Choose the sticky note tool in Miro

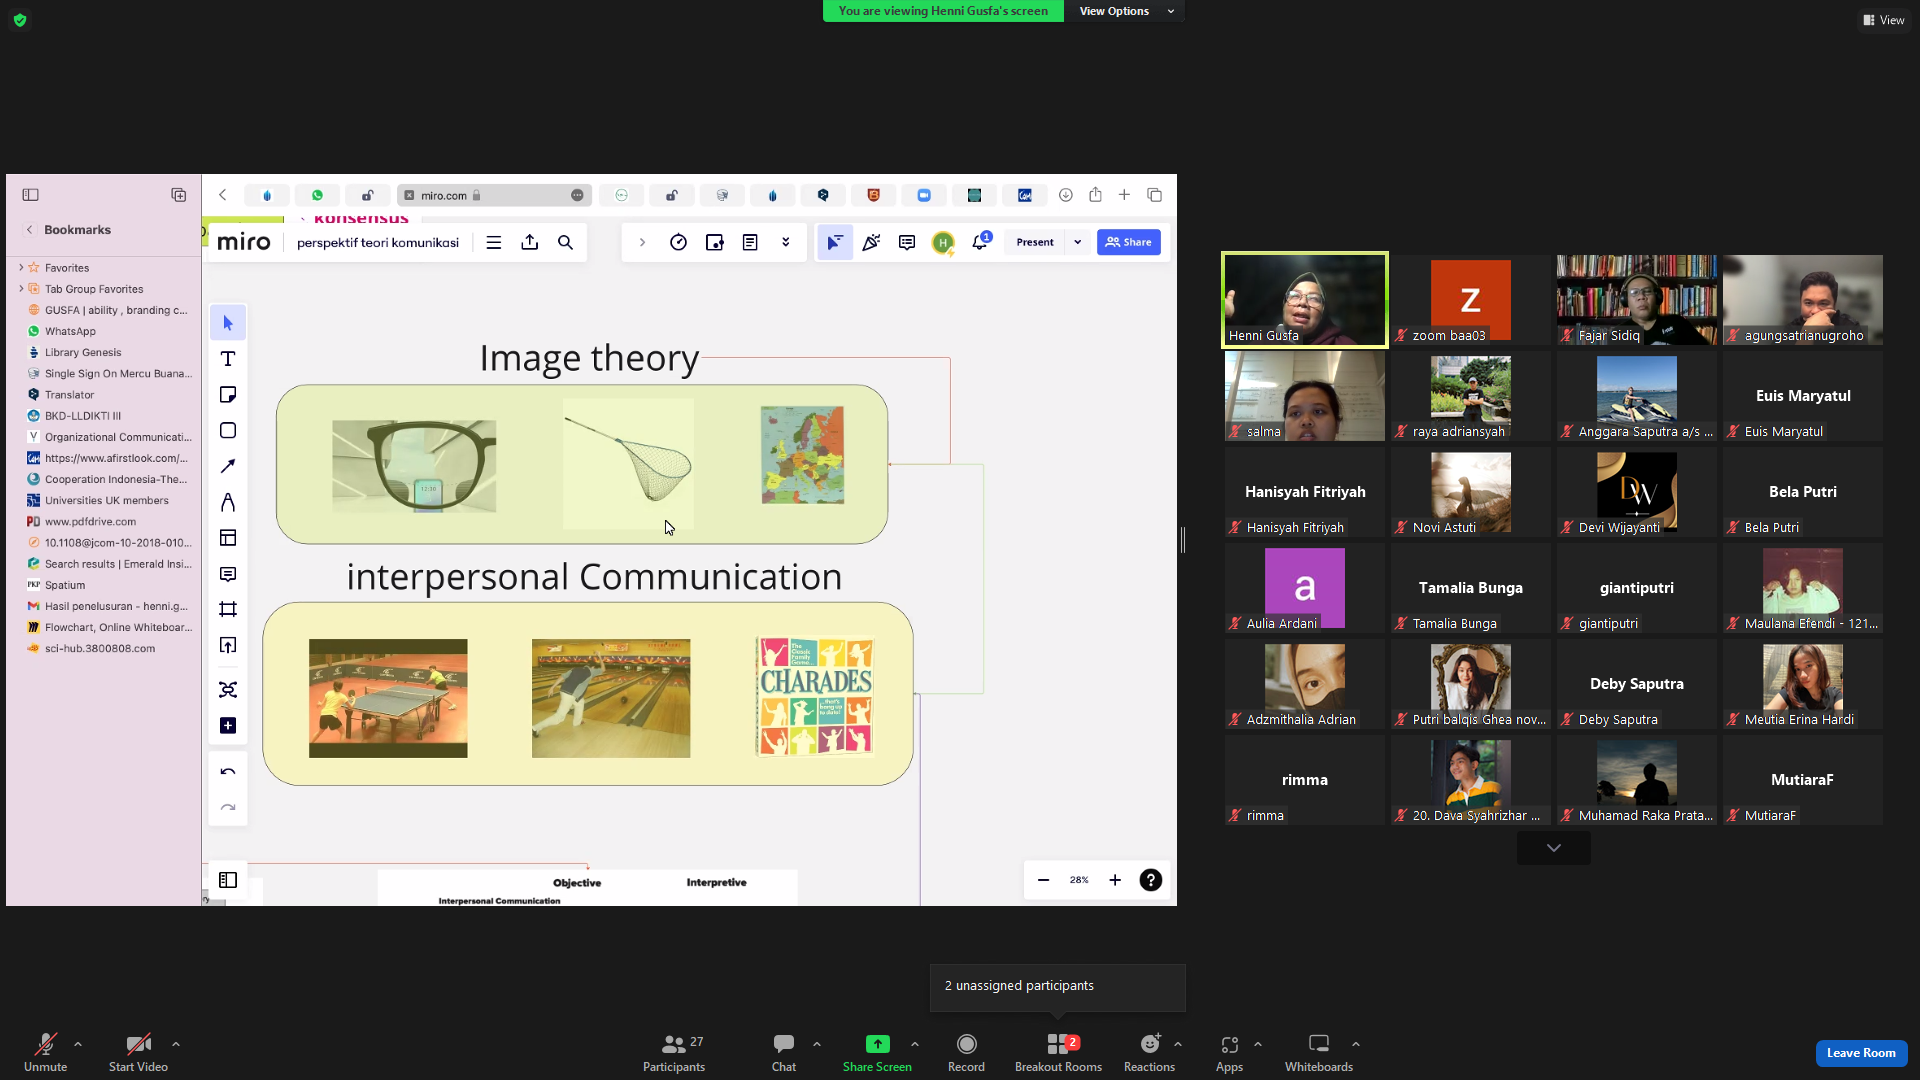(x=228, y=395)
